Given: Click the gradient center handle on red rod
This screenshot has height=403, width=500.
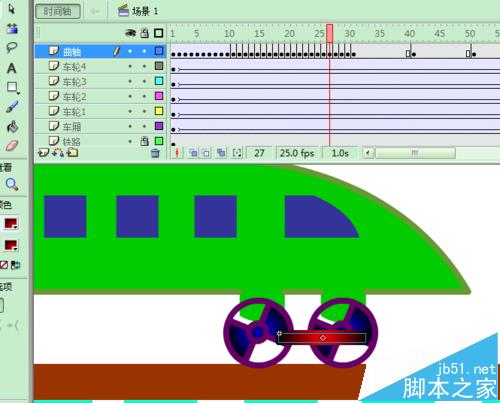Looking at the screenshot, I should pos(323,338).
